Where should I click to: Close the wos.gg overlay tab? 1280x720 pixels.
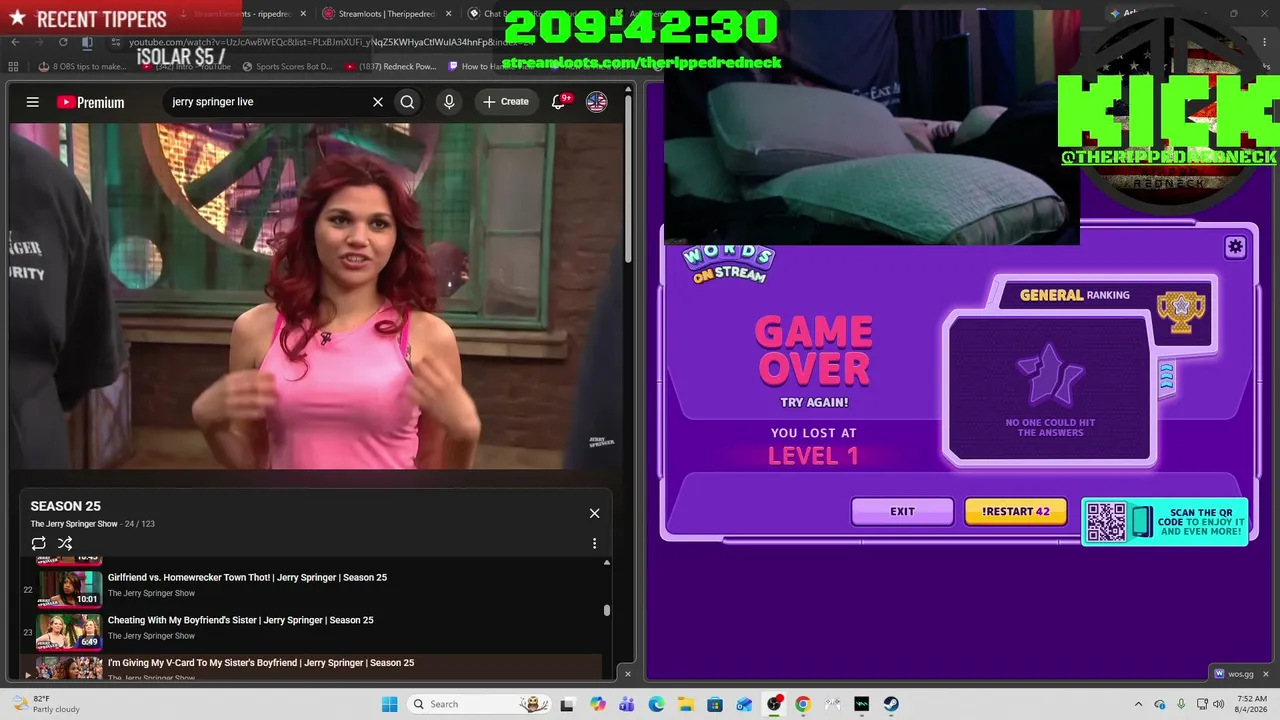coord(1265,674)
